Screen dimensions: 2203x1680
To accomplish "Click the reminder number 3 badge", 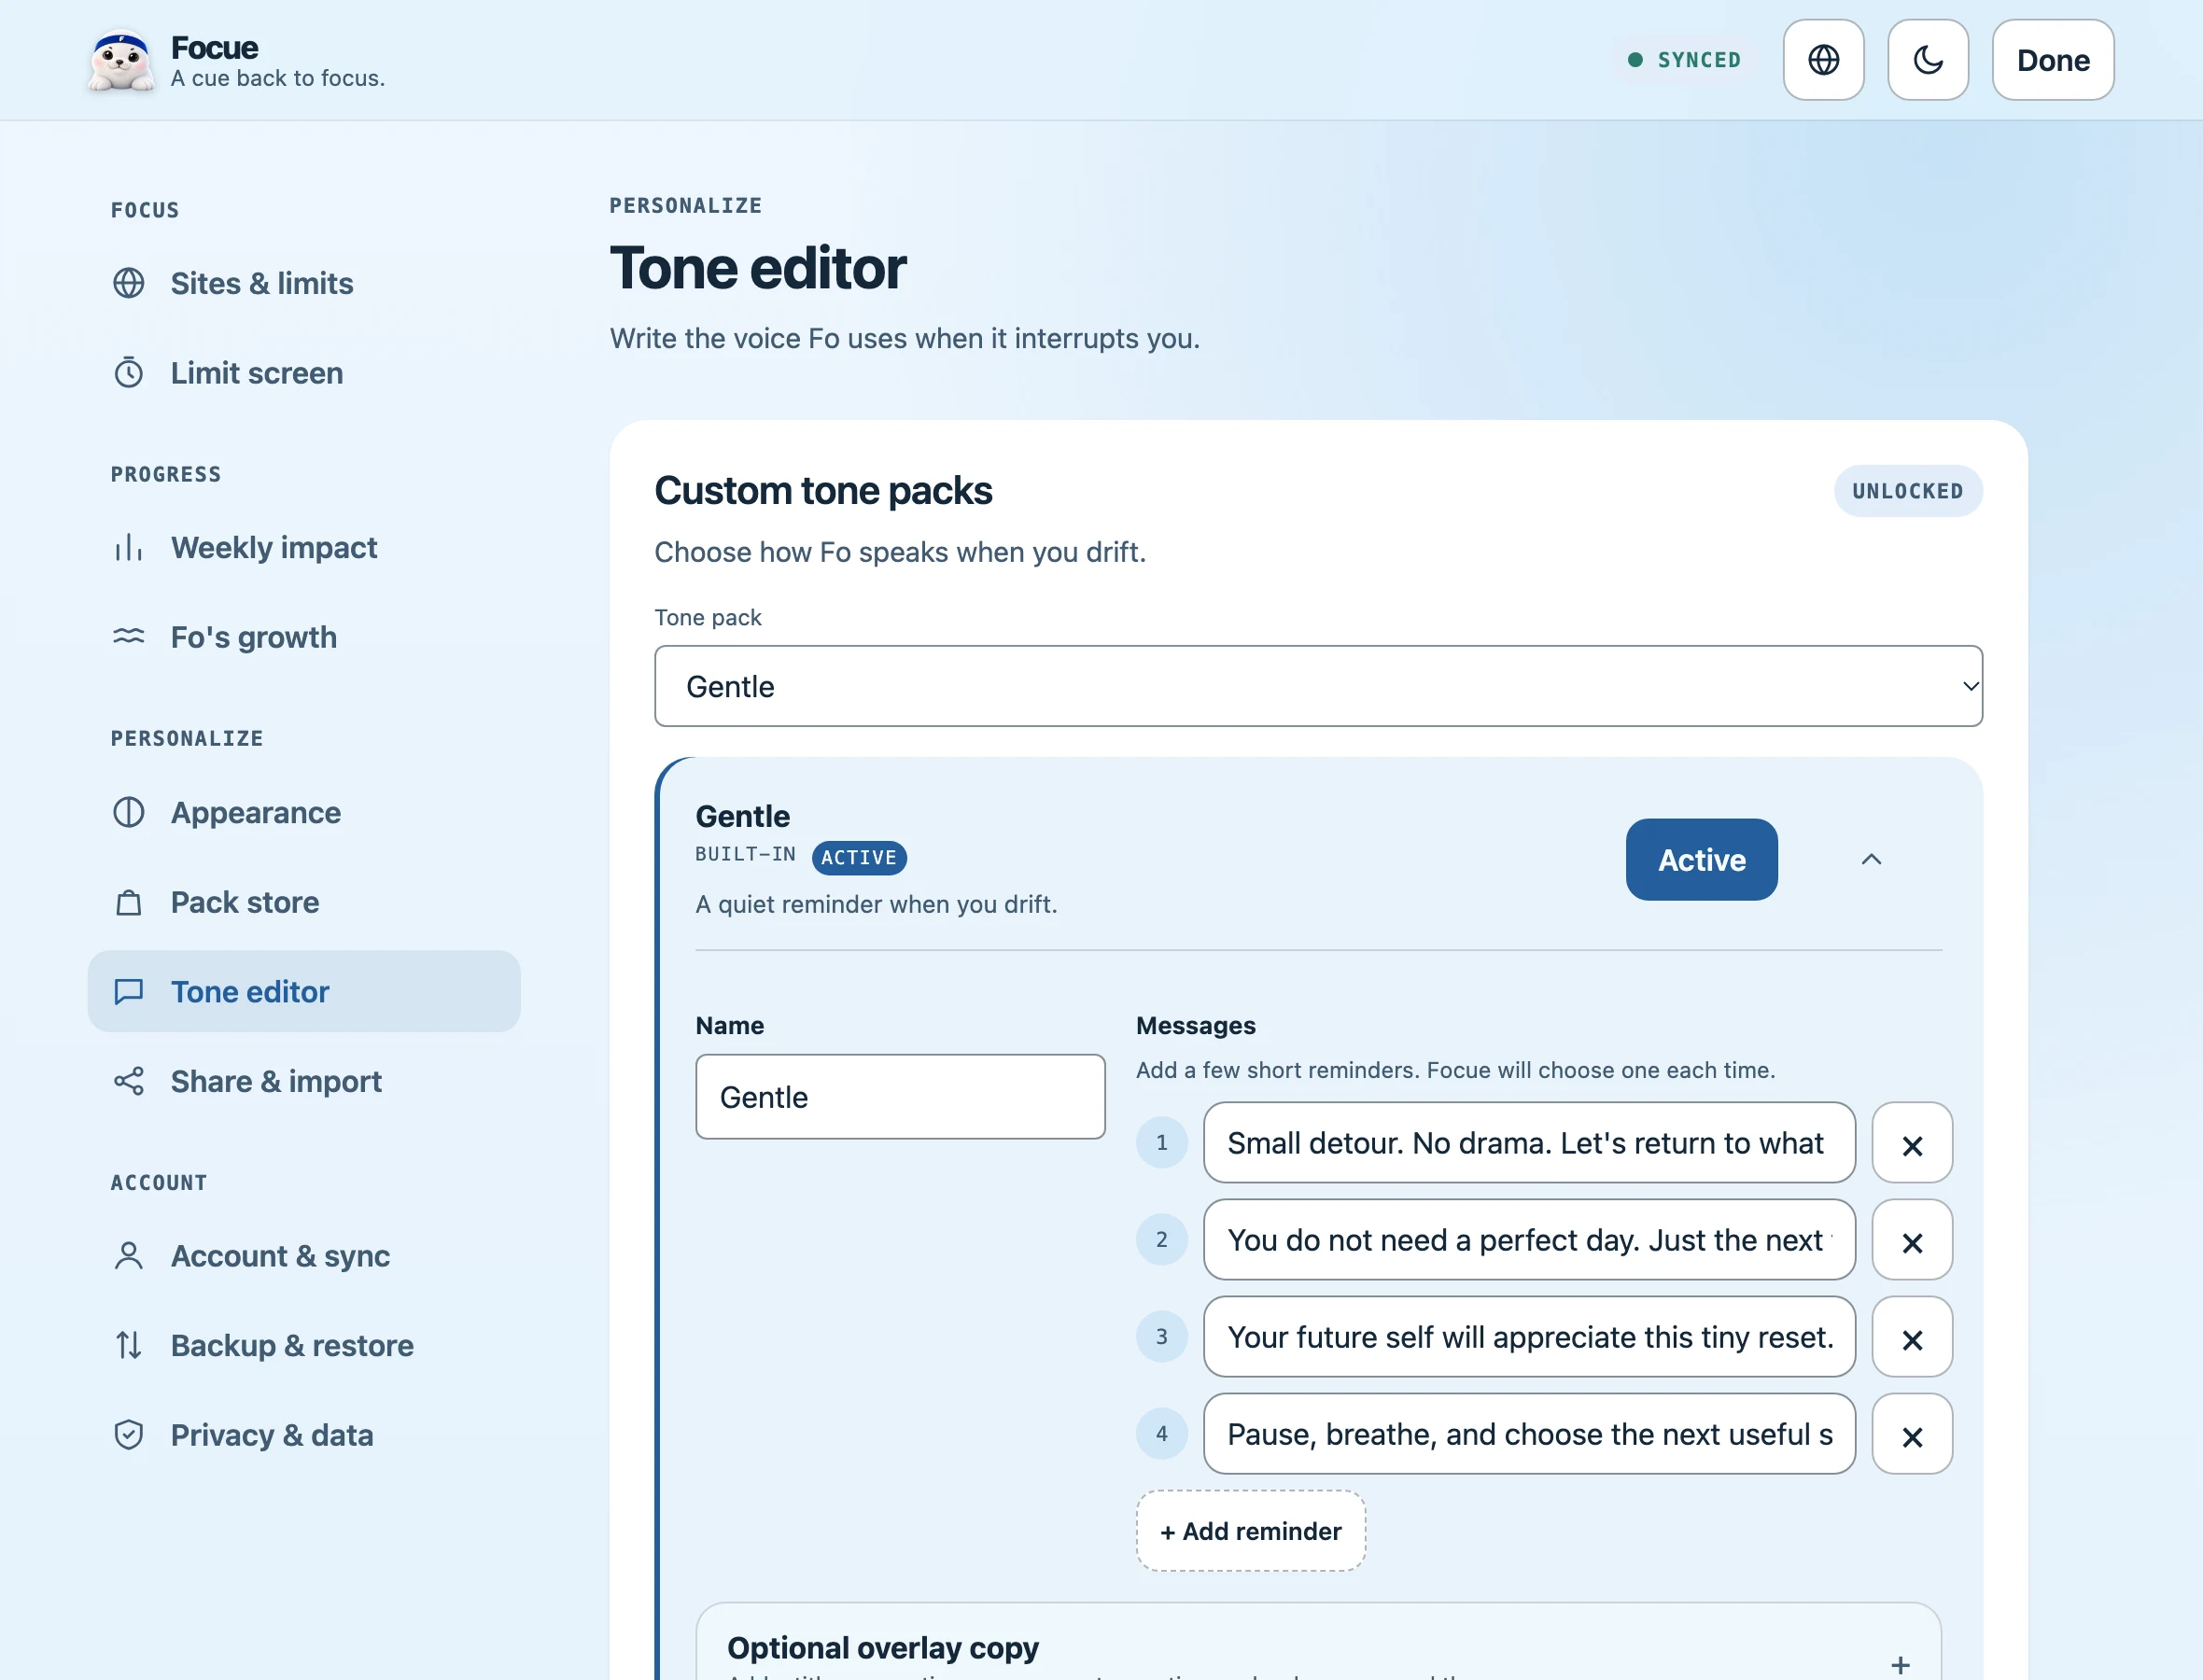I will coord(1161,1337).
